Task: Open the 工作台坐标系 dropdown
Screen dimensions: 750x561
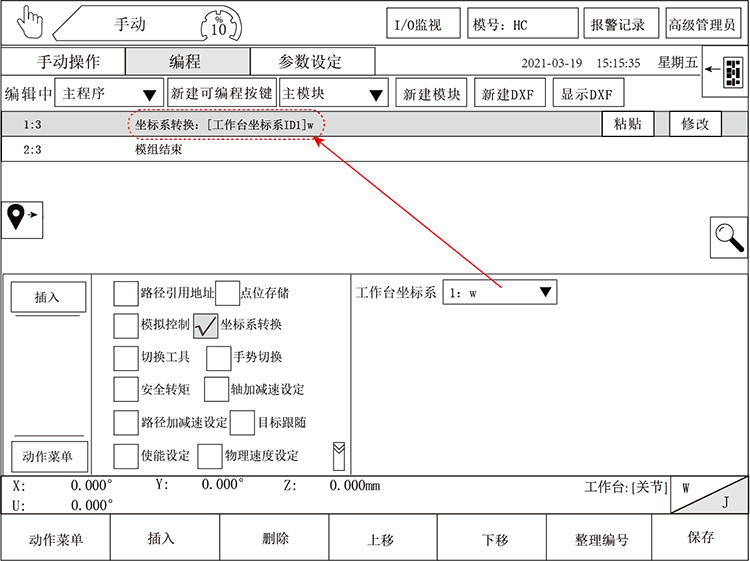Action: (499, 293)
